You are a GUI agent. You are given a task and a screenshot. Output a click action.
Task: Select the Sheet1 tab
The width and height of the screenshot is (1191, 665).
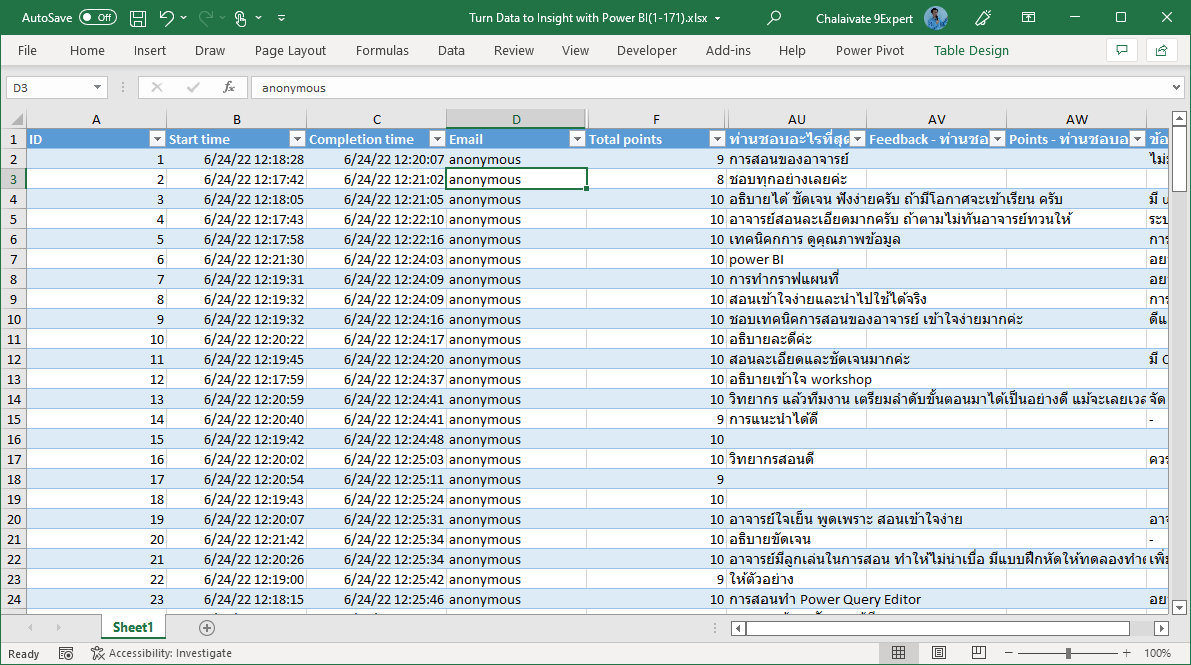coord(132,627)
